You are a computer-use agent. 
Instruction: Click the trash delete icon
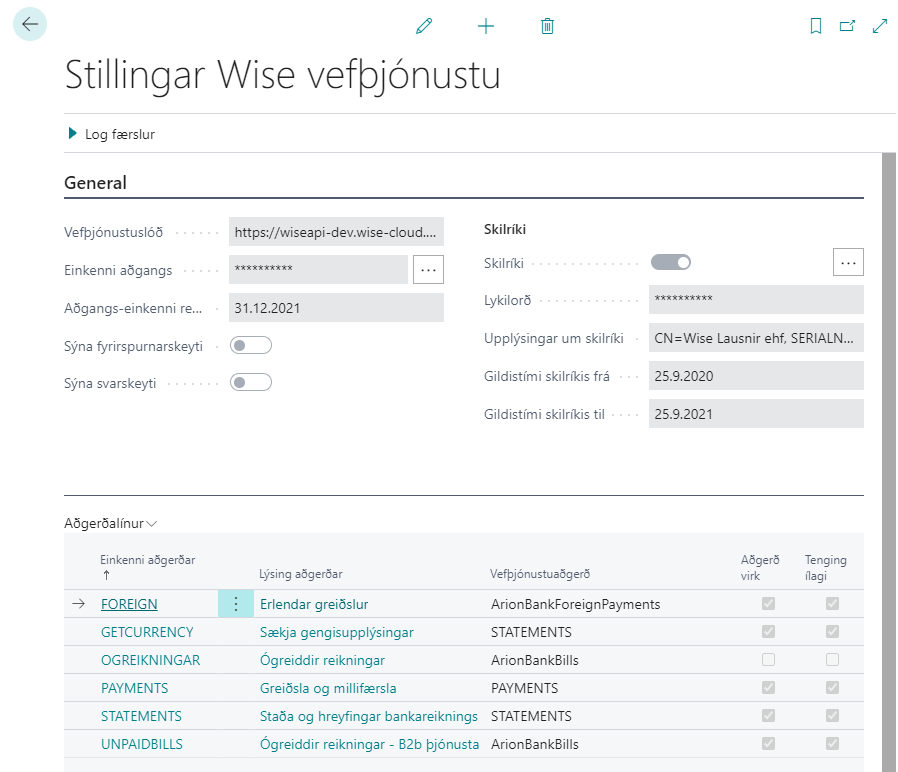[547, 26]
